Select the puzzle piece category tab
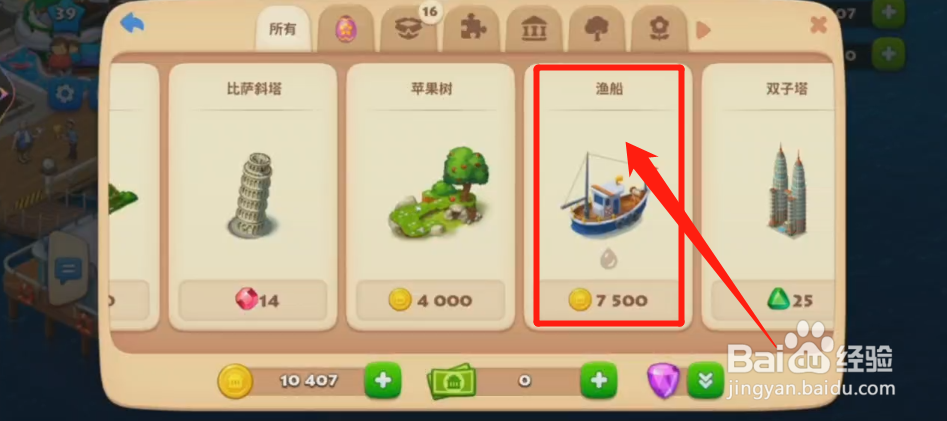This screenshot has height=421, width=947. tap(470, 29)
